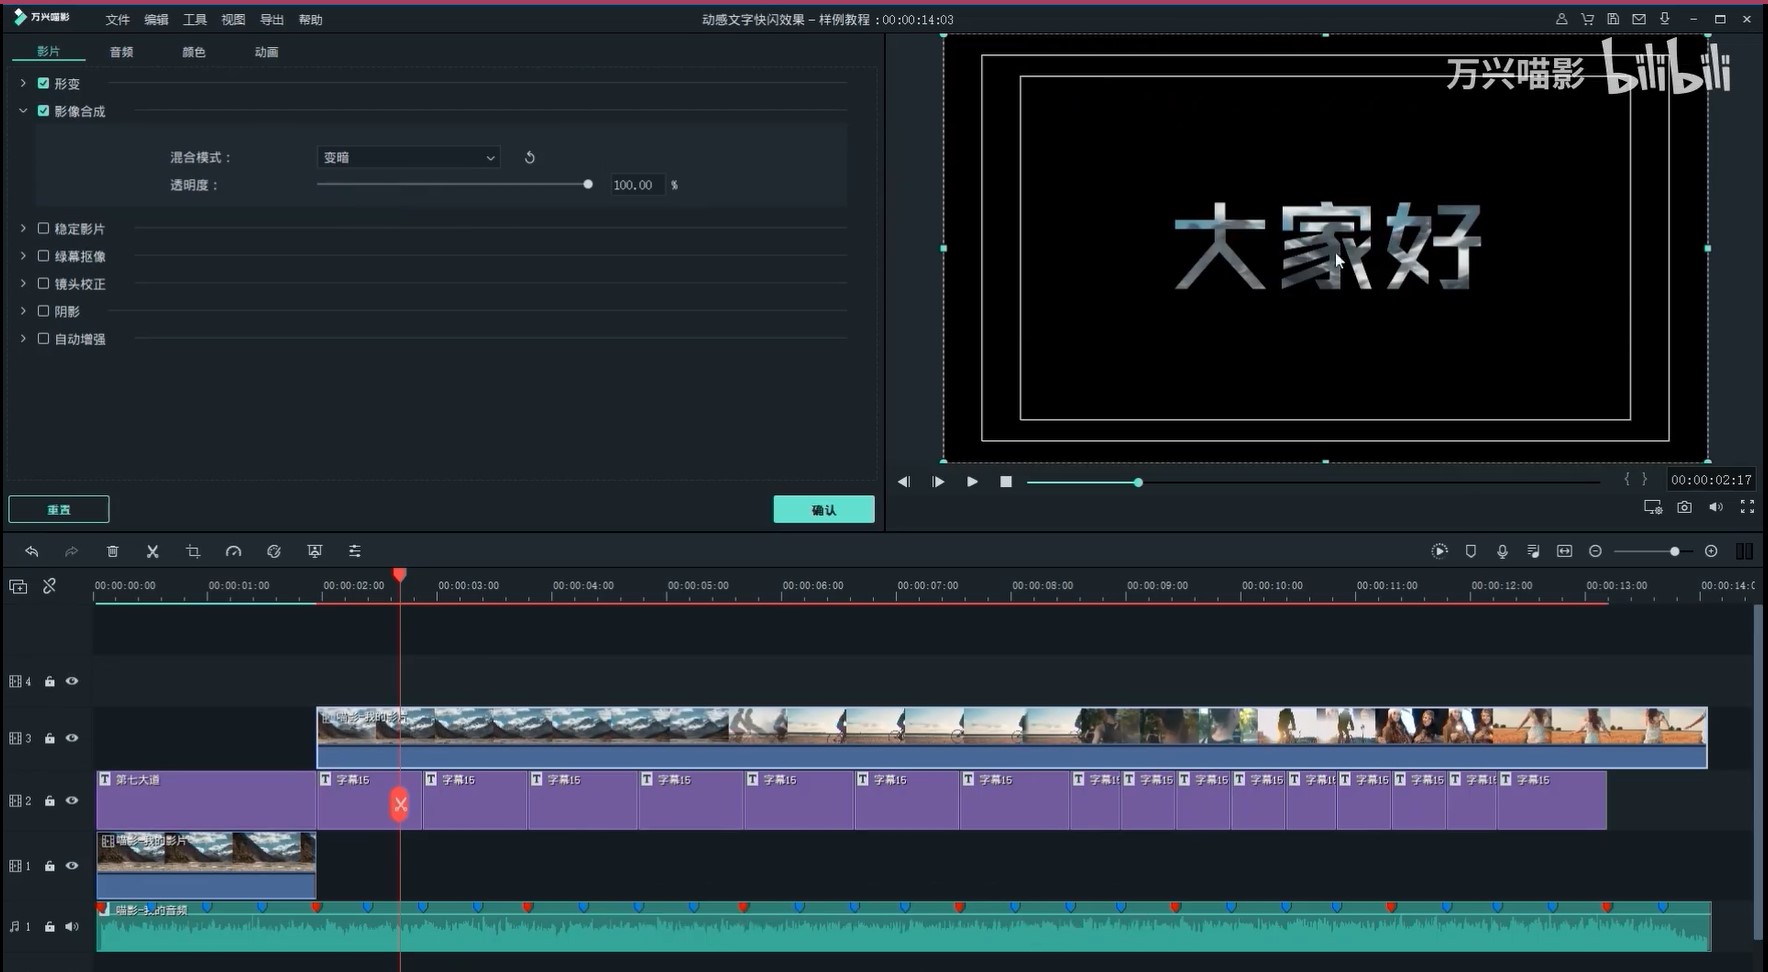Select the crop tool icon
The height and width of the screenshot is (972, 1768).
193,551
